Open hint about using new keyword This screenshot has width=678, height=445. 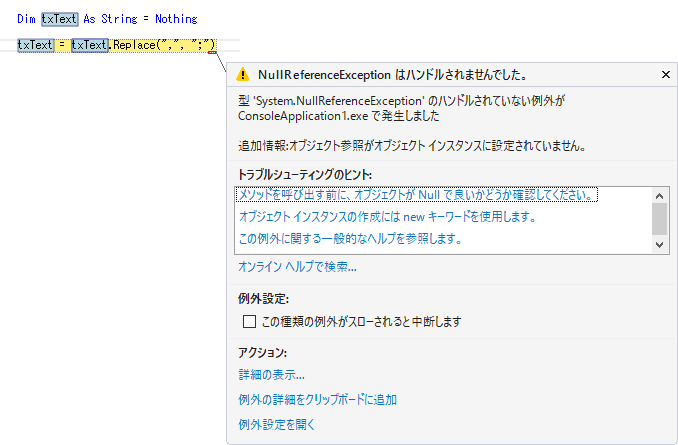(x=387, y=216)
